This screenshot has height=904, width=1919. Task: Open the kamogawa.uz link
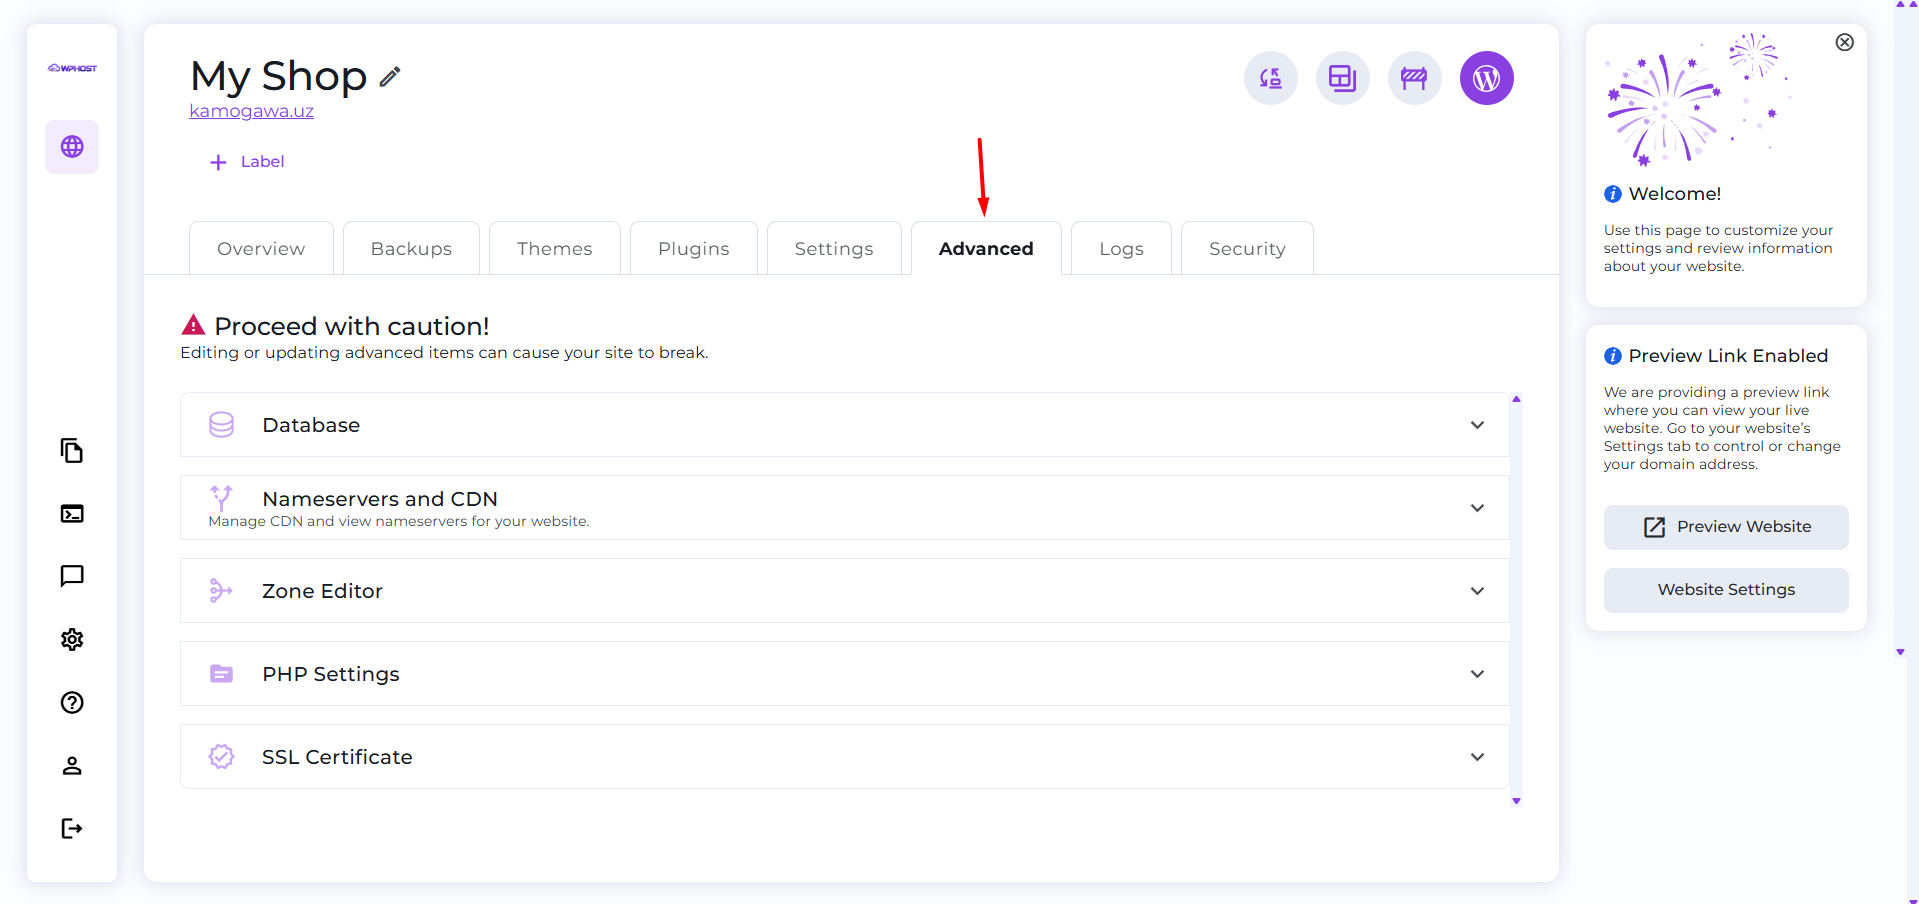251,111
